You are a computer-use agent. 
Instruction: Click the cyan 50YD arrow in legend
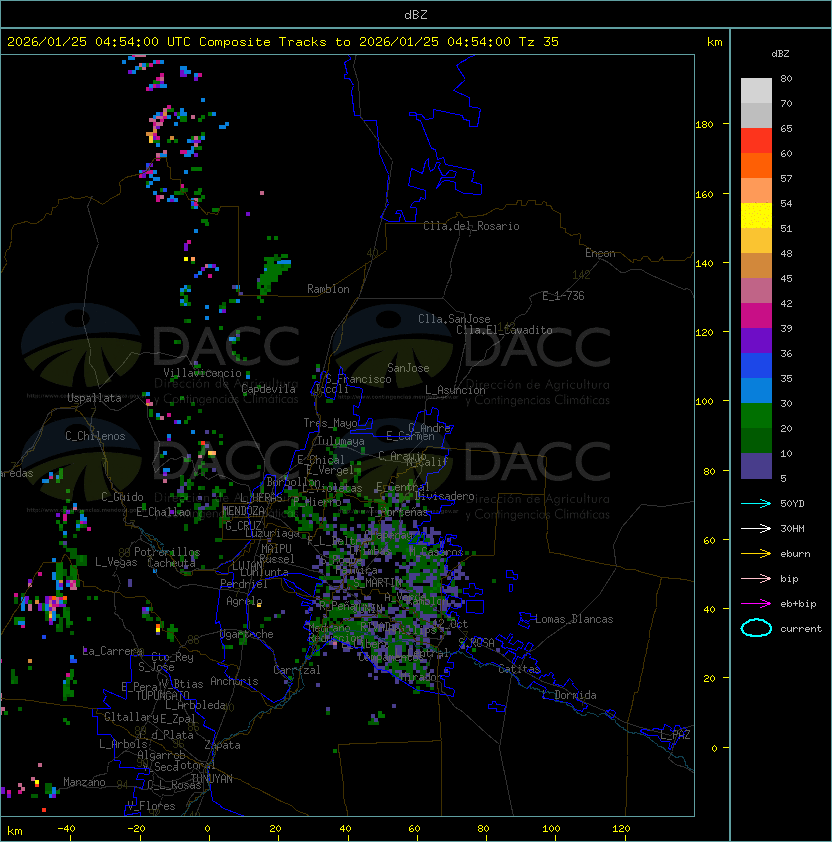click(756, 503)
